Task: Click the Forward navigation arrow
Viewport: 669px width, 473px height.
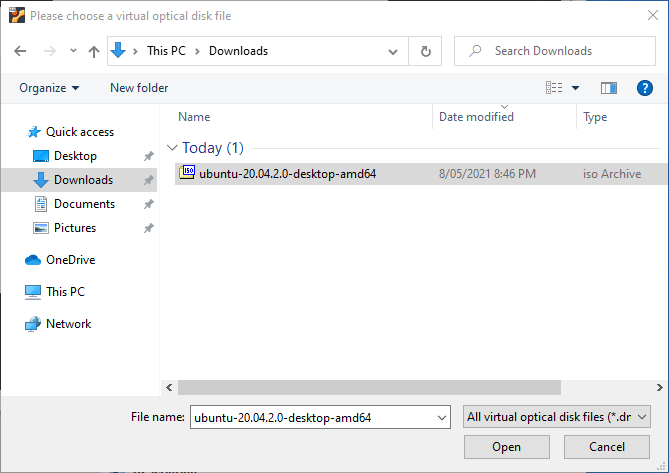Action: tap(50, 51)
